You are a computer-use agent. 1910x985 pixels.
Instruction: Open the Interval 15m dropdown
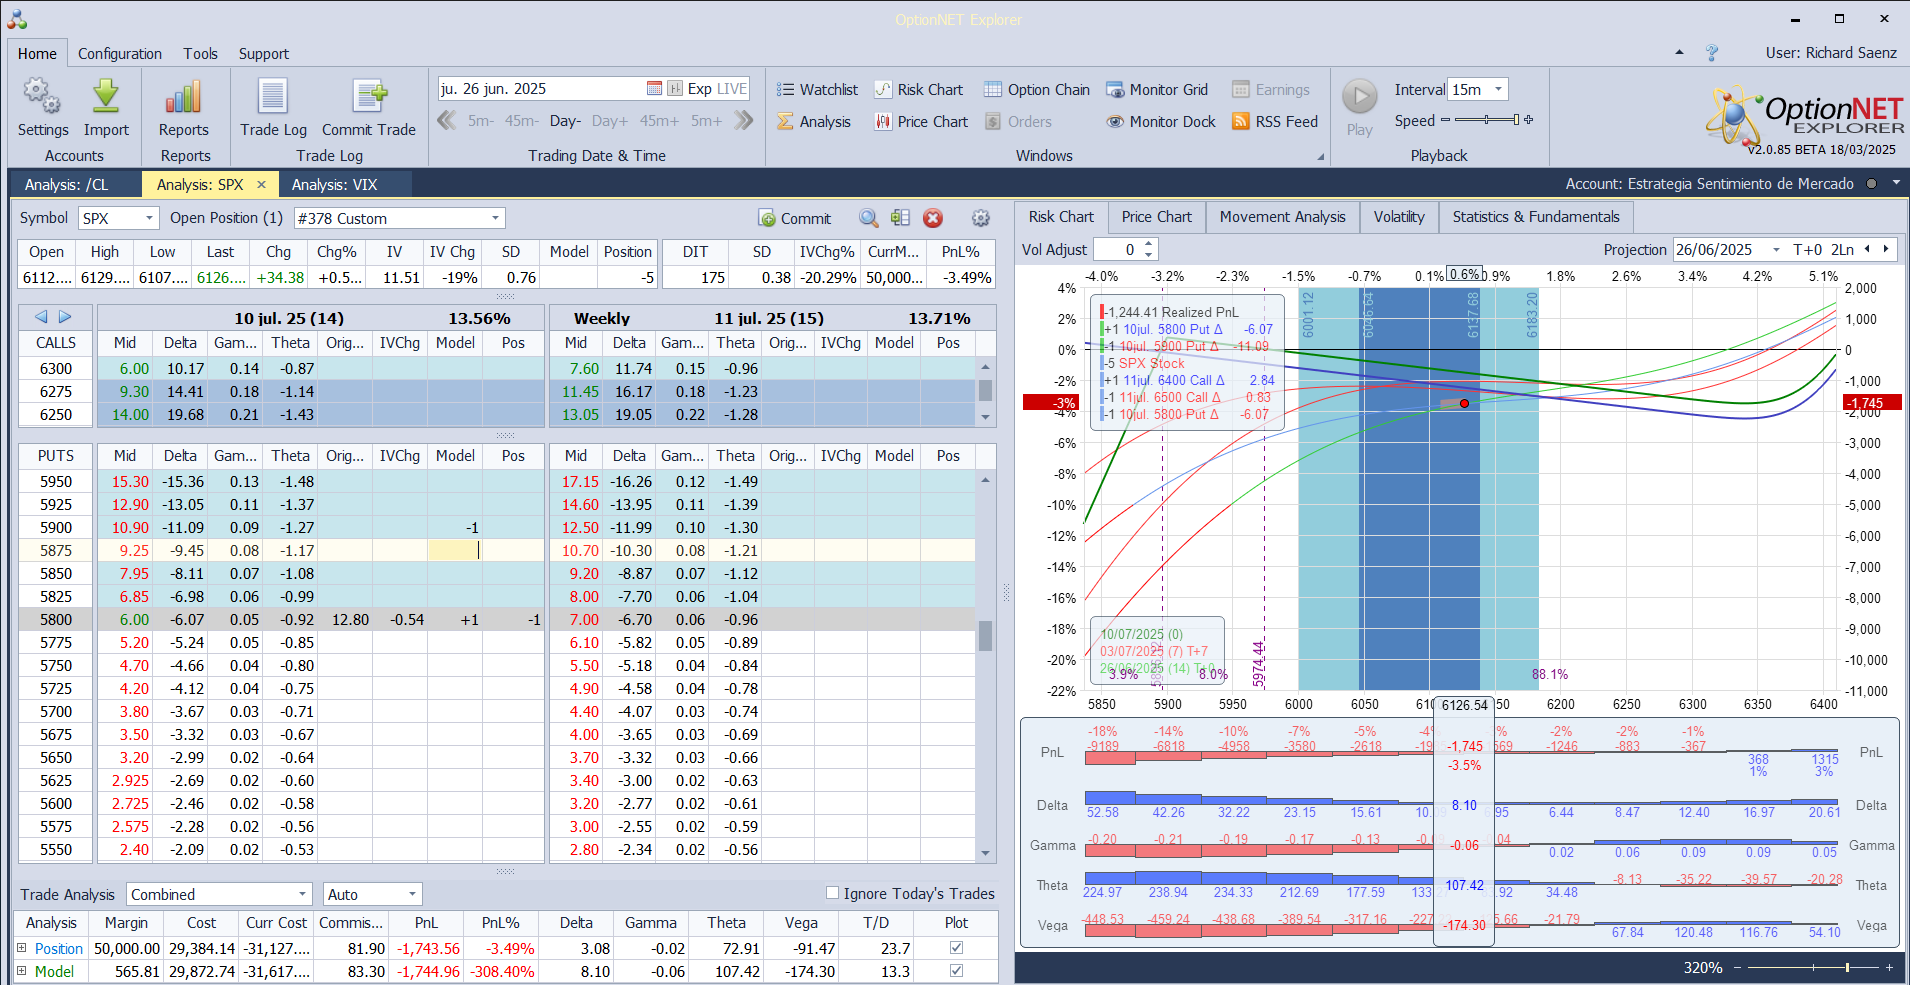pos(1498,89)
